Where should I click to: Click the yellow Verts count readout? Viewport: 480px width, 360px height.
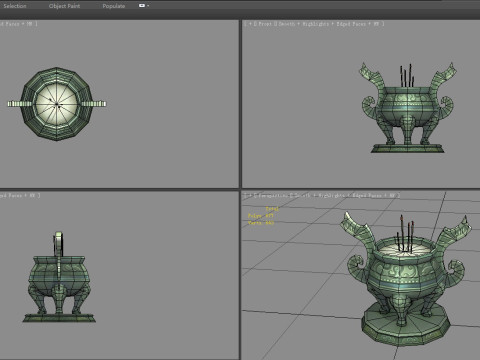tap(261, 223)
